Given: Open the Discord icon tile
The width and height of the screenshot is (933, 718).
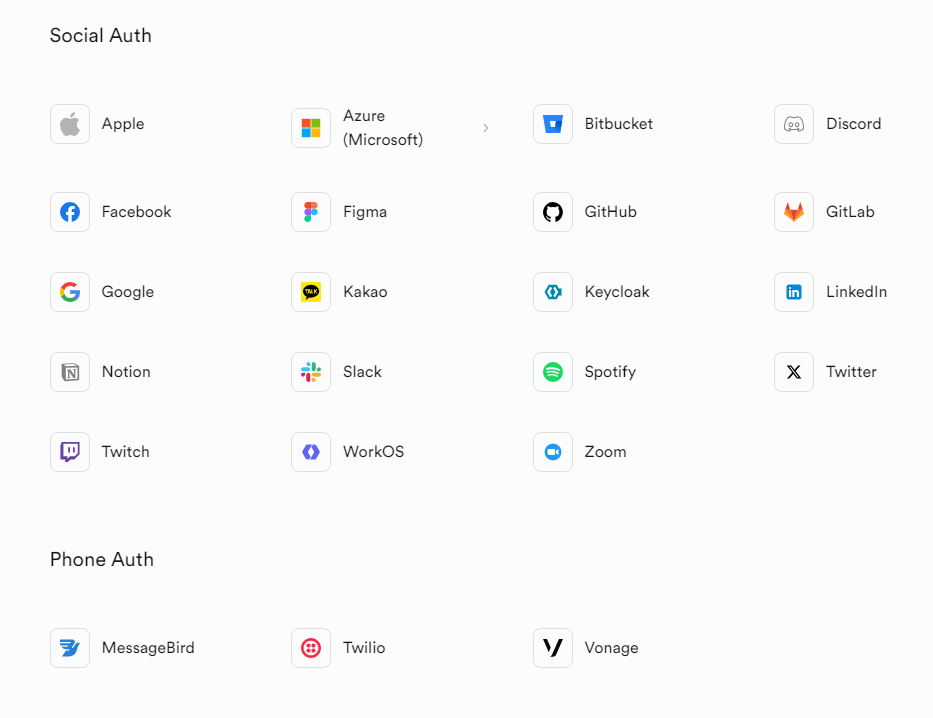Looking at the screenshot, I should (794, 125).
